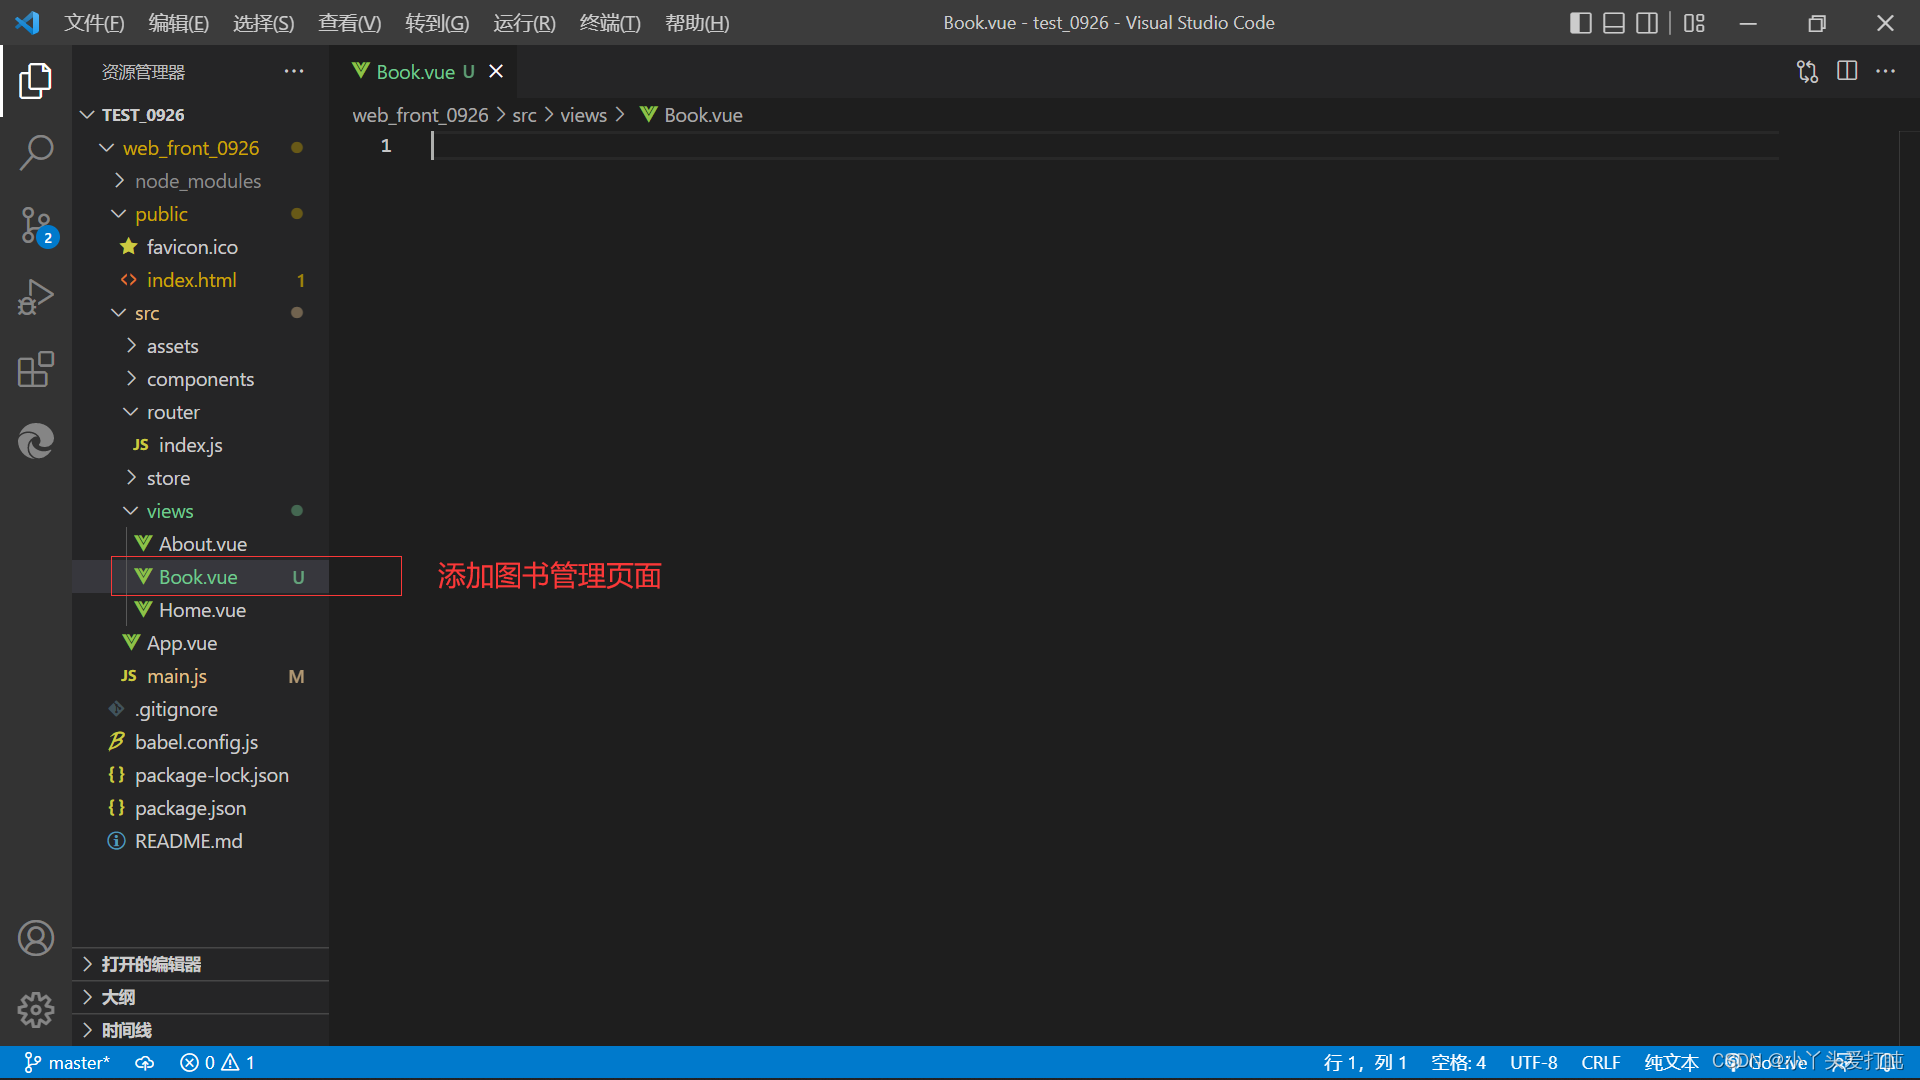Click the compare changes editor icon
Viewport: 1920px width, 1080px height.
[1807, 71]
